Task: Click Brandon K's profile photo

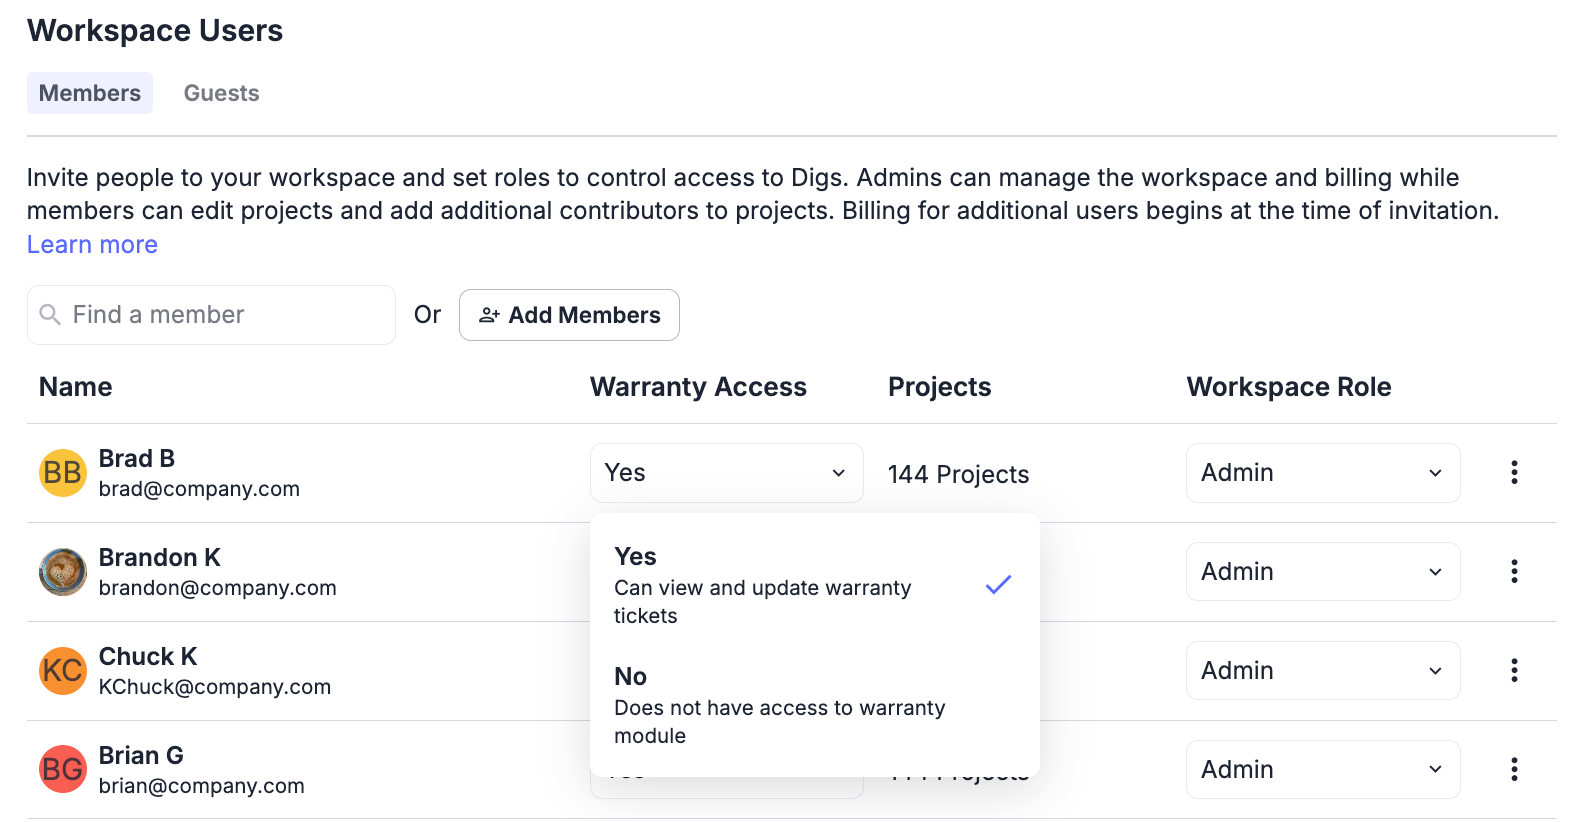Action: click(x=62, y=572)
